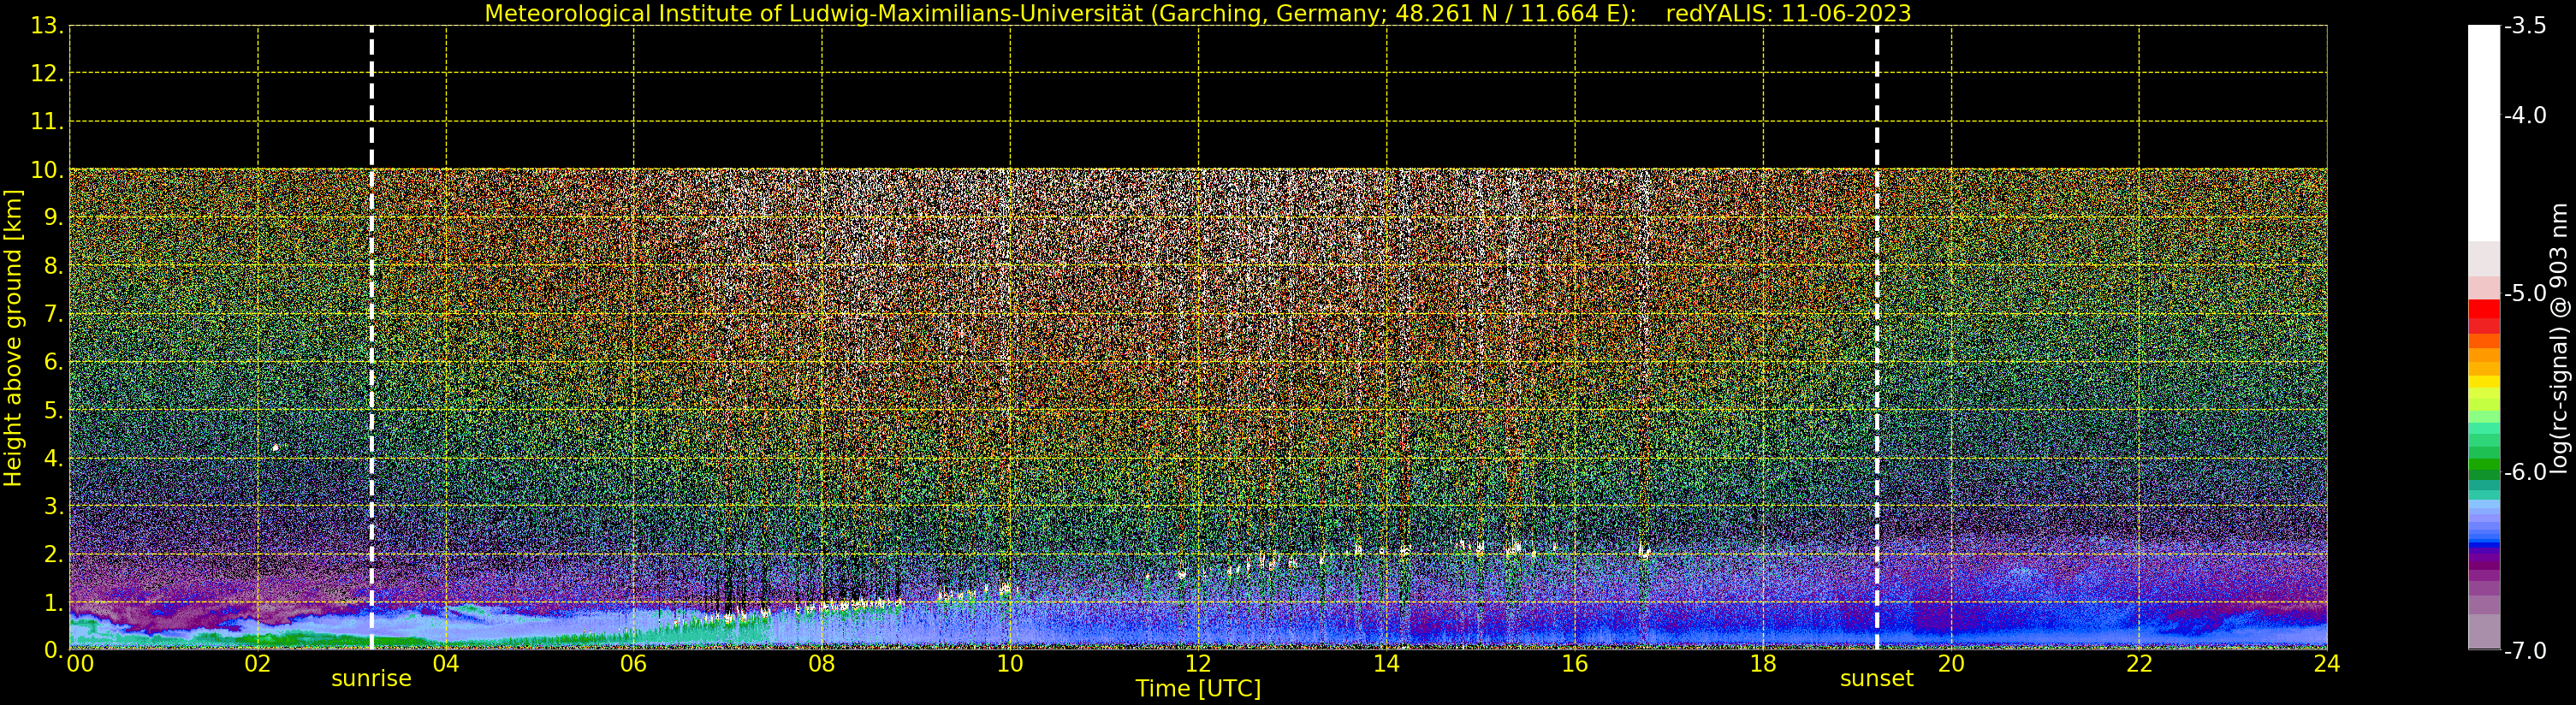Click the '08' time tick label

point(821,664)
